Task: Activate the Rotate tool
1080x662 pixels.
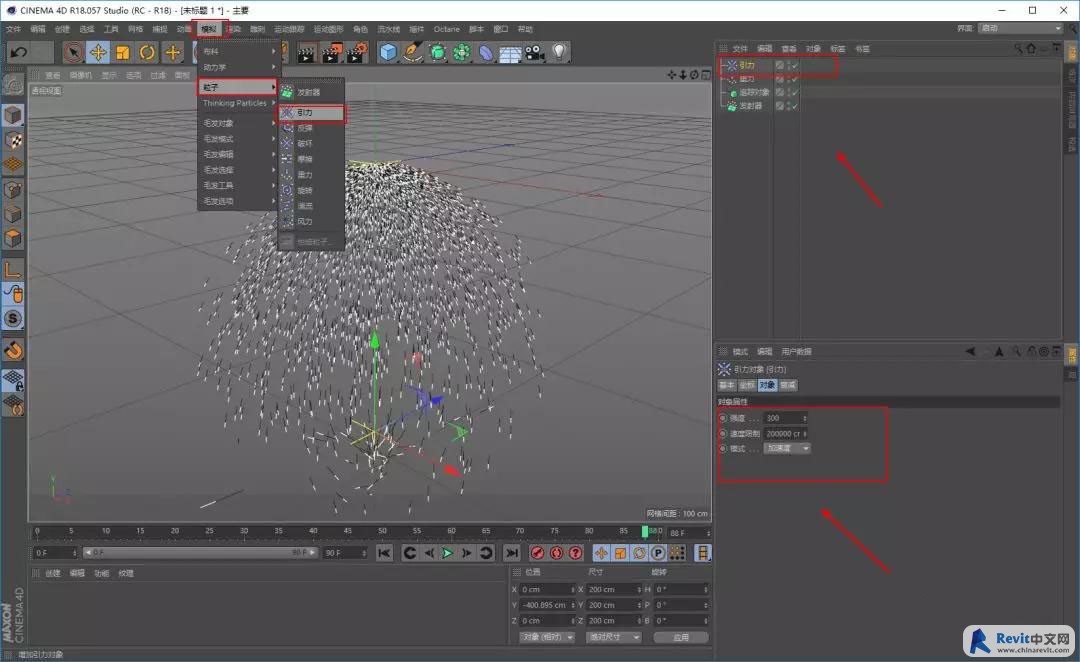Action: 147,52
